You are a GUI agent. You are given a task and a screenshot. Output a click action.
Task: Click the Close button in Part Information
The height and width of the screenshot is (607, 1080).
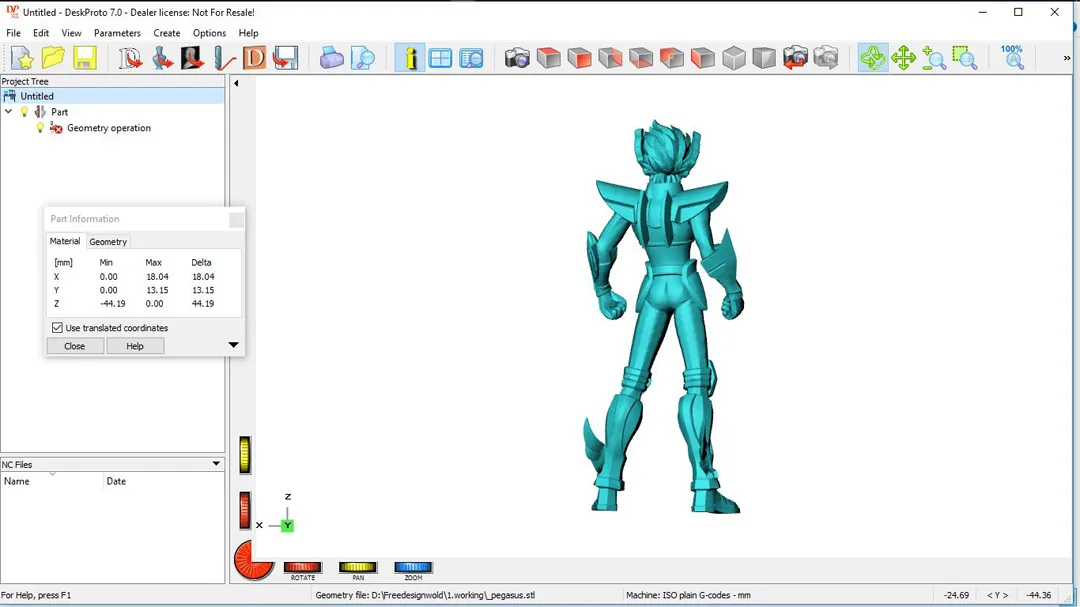coord(75,346)
